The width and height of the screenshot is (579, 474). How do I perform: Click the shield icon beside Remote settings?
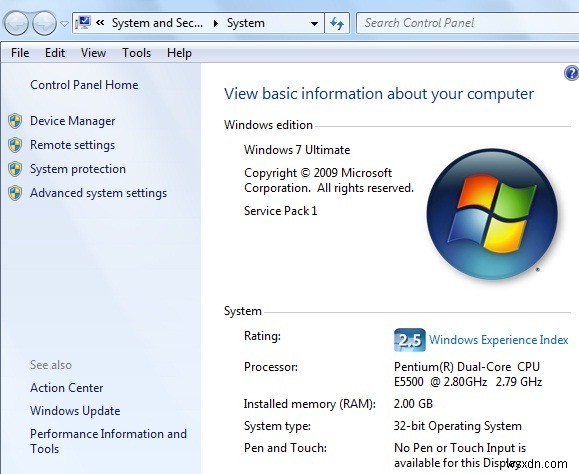(15, 145)
